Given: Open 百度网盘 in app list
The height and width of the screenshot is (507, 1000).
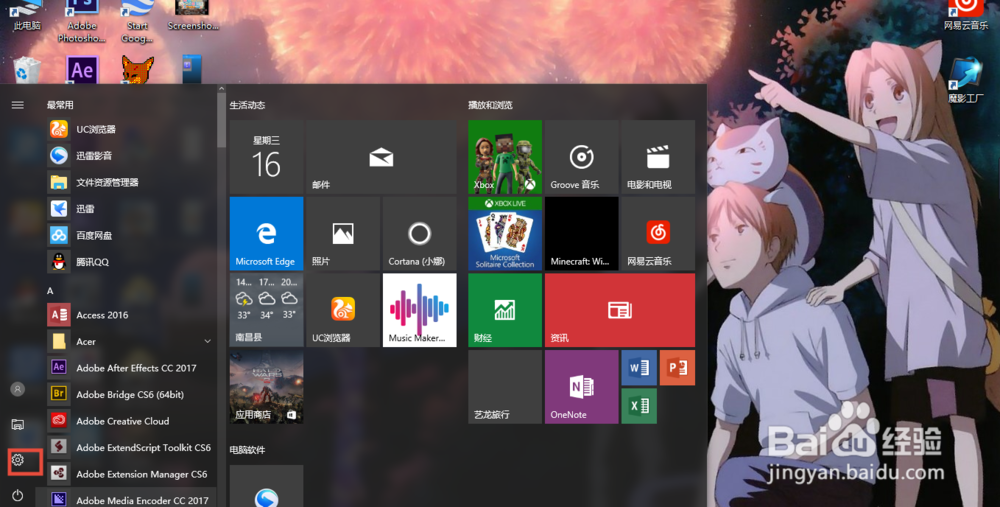Looking at the screenshot, I should click(130, 235).
